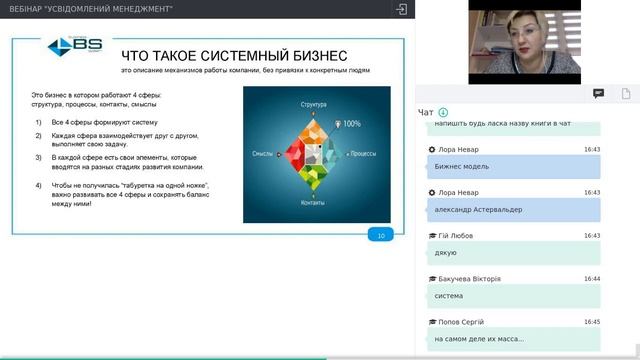Click the presenter webcam video

click(524, 42)
